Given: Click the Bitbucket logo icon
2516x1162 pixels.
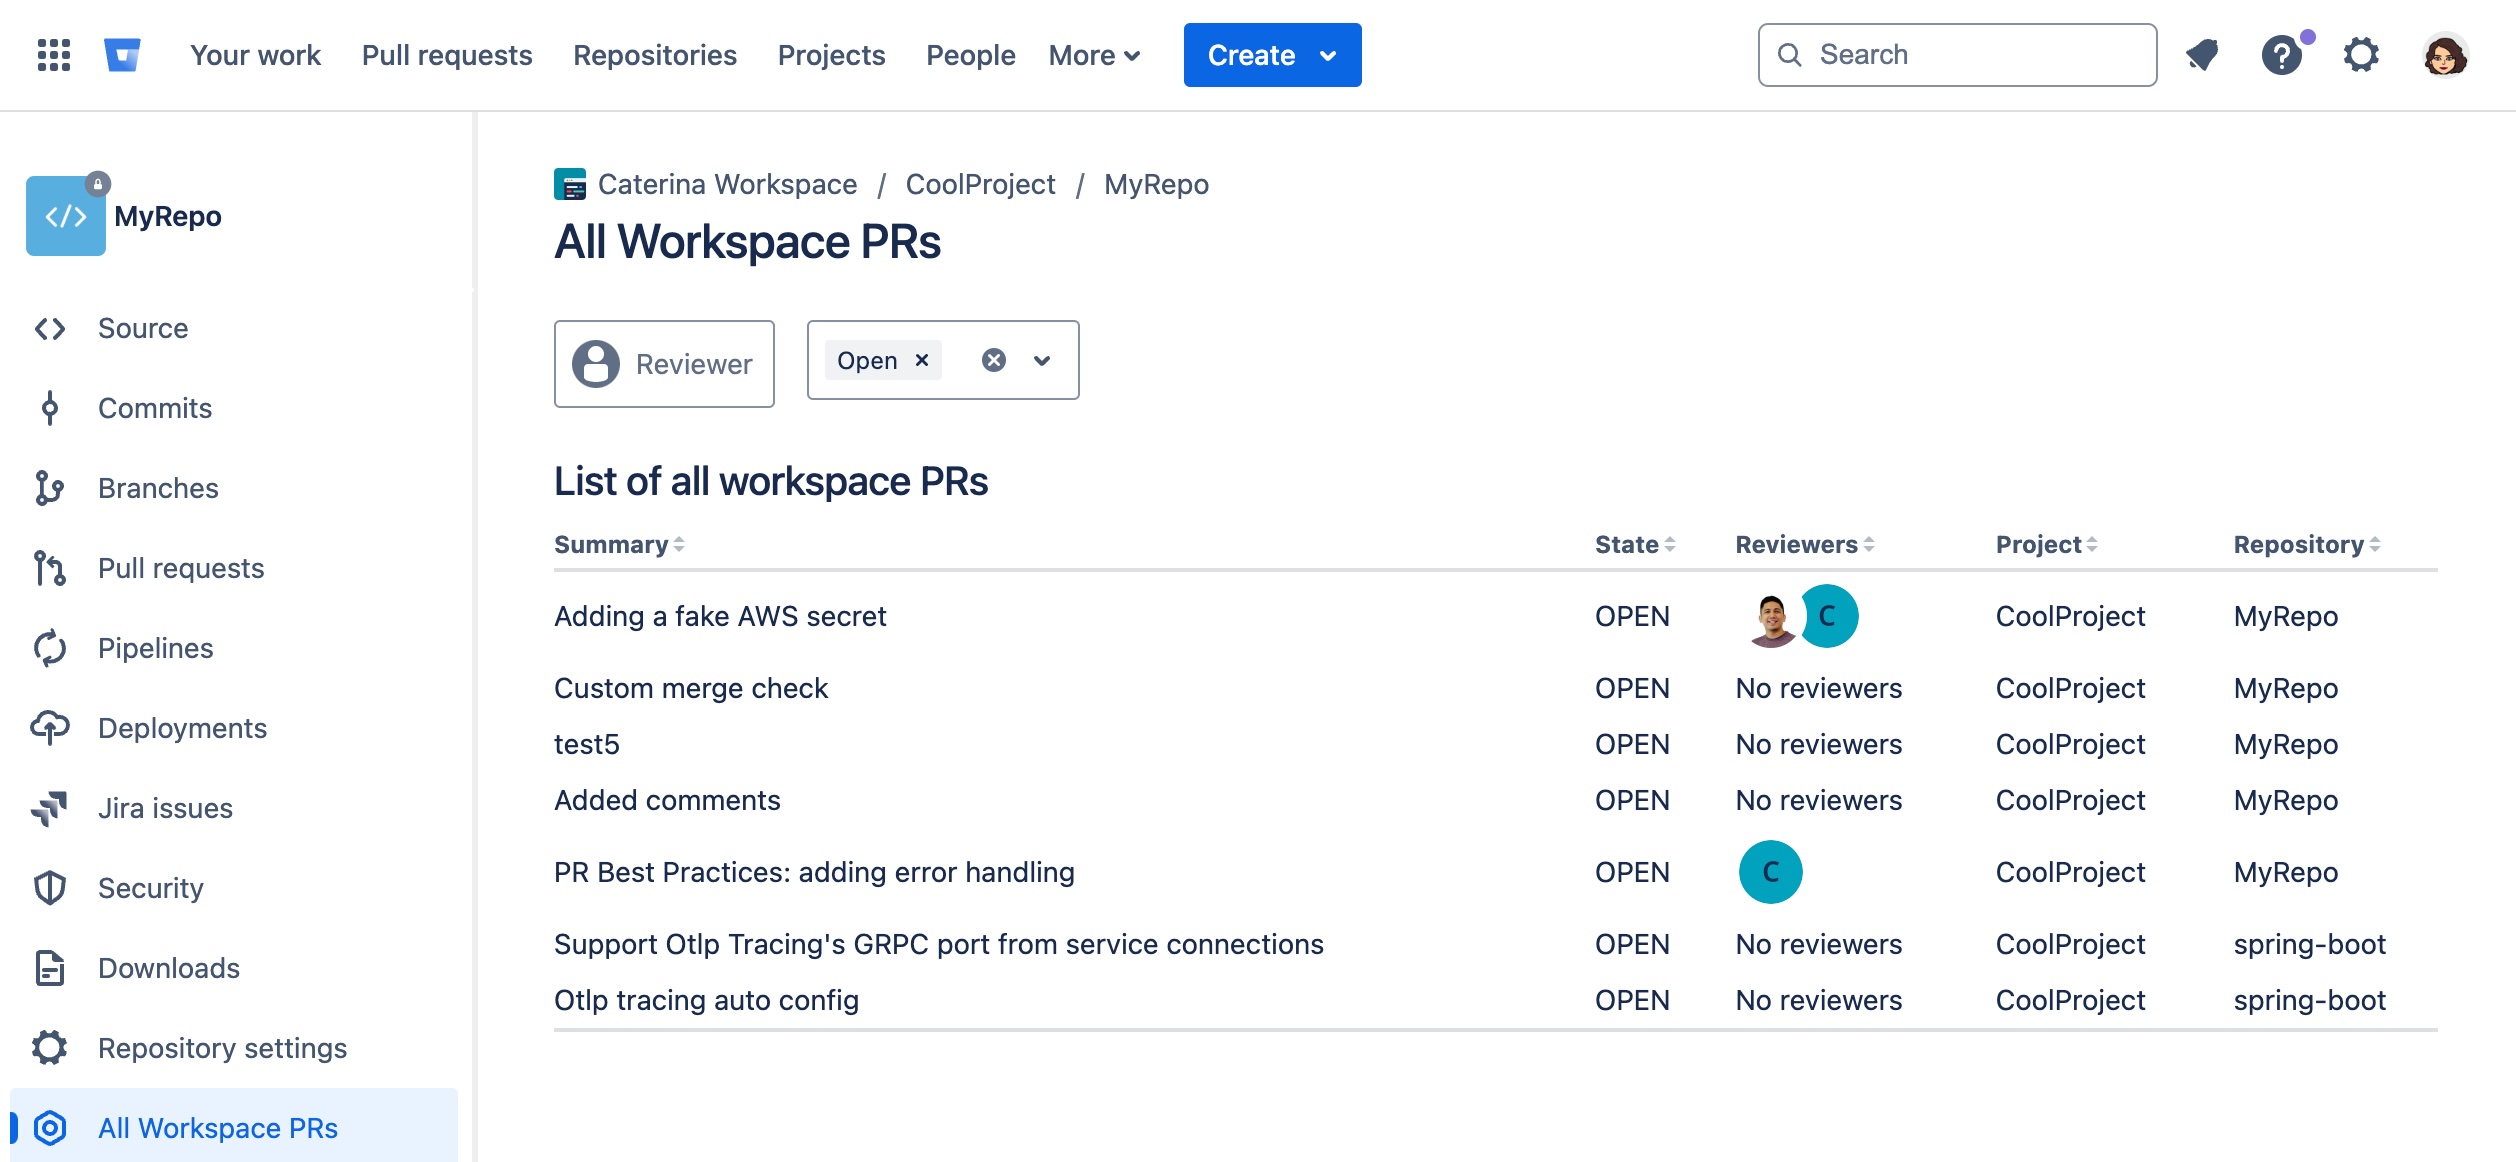Looking at the screenshot, I should coord(122,55).
